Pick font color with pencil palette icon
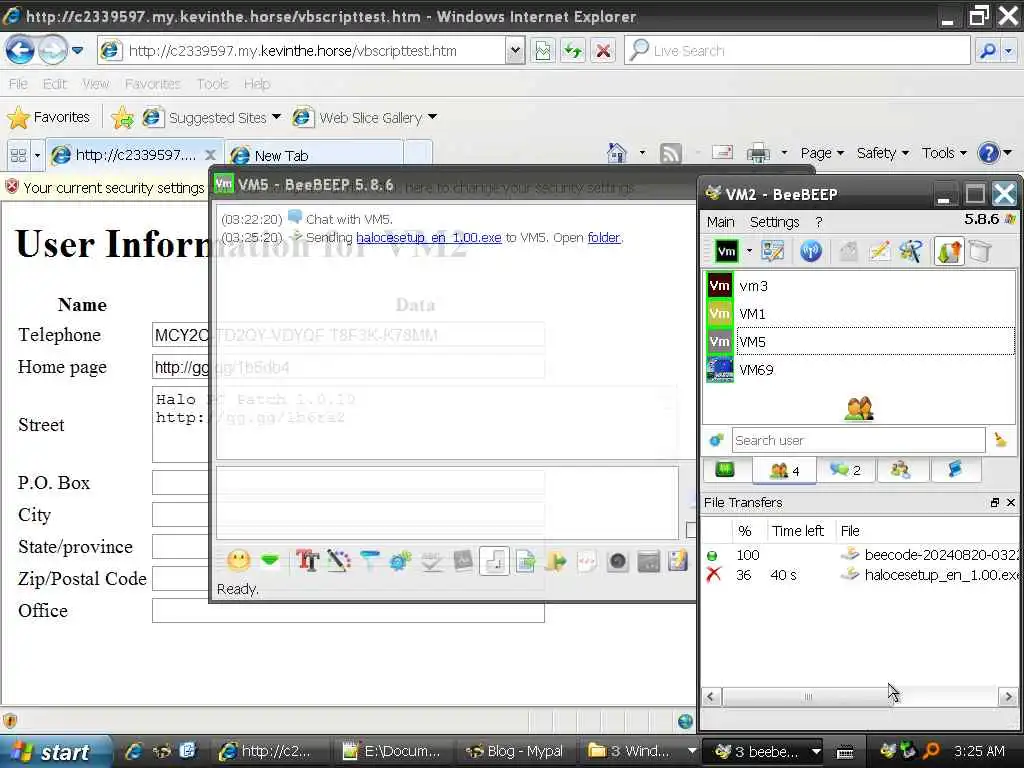1024x768 pixels. [338, 560]
